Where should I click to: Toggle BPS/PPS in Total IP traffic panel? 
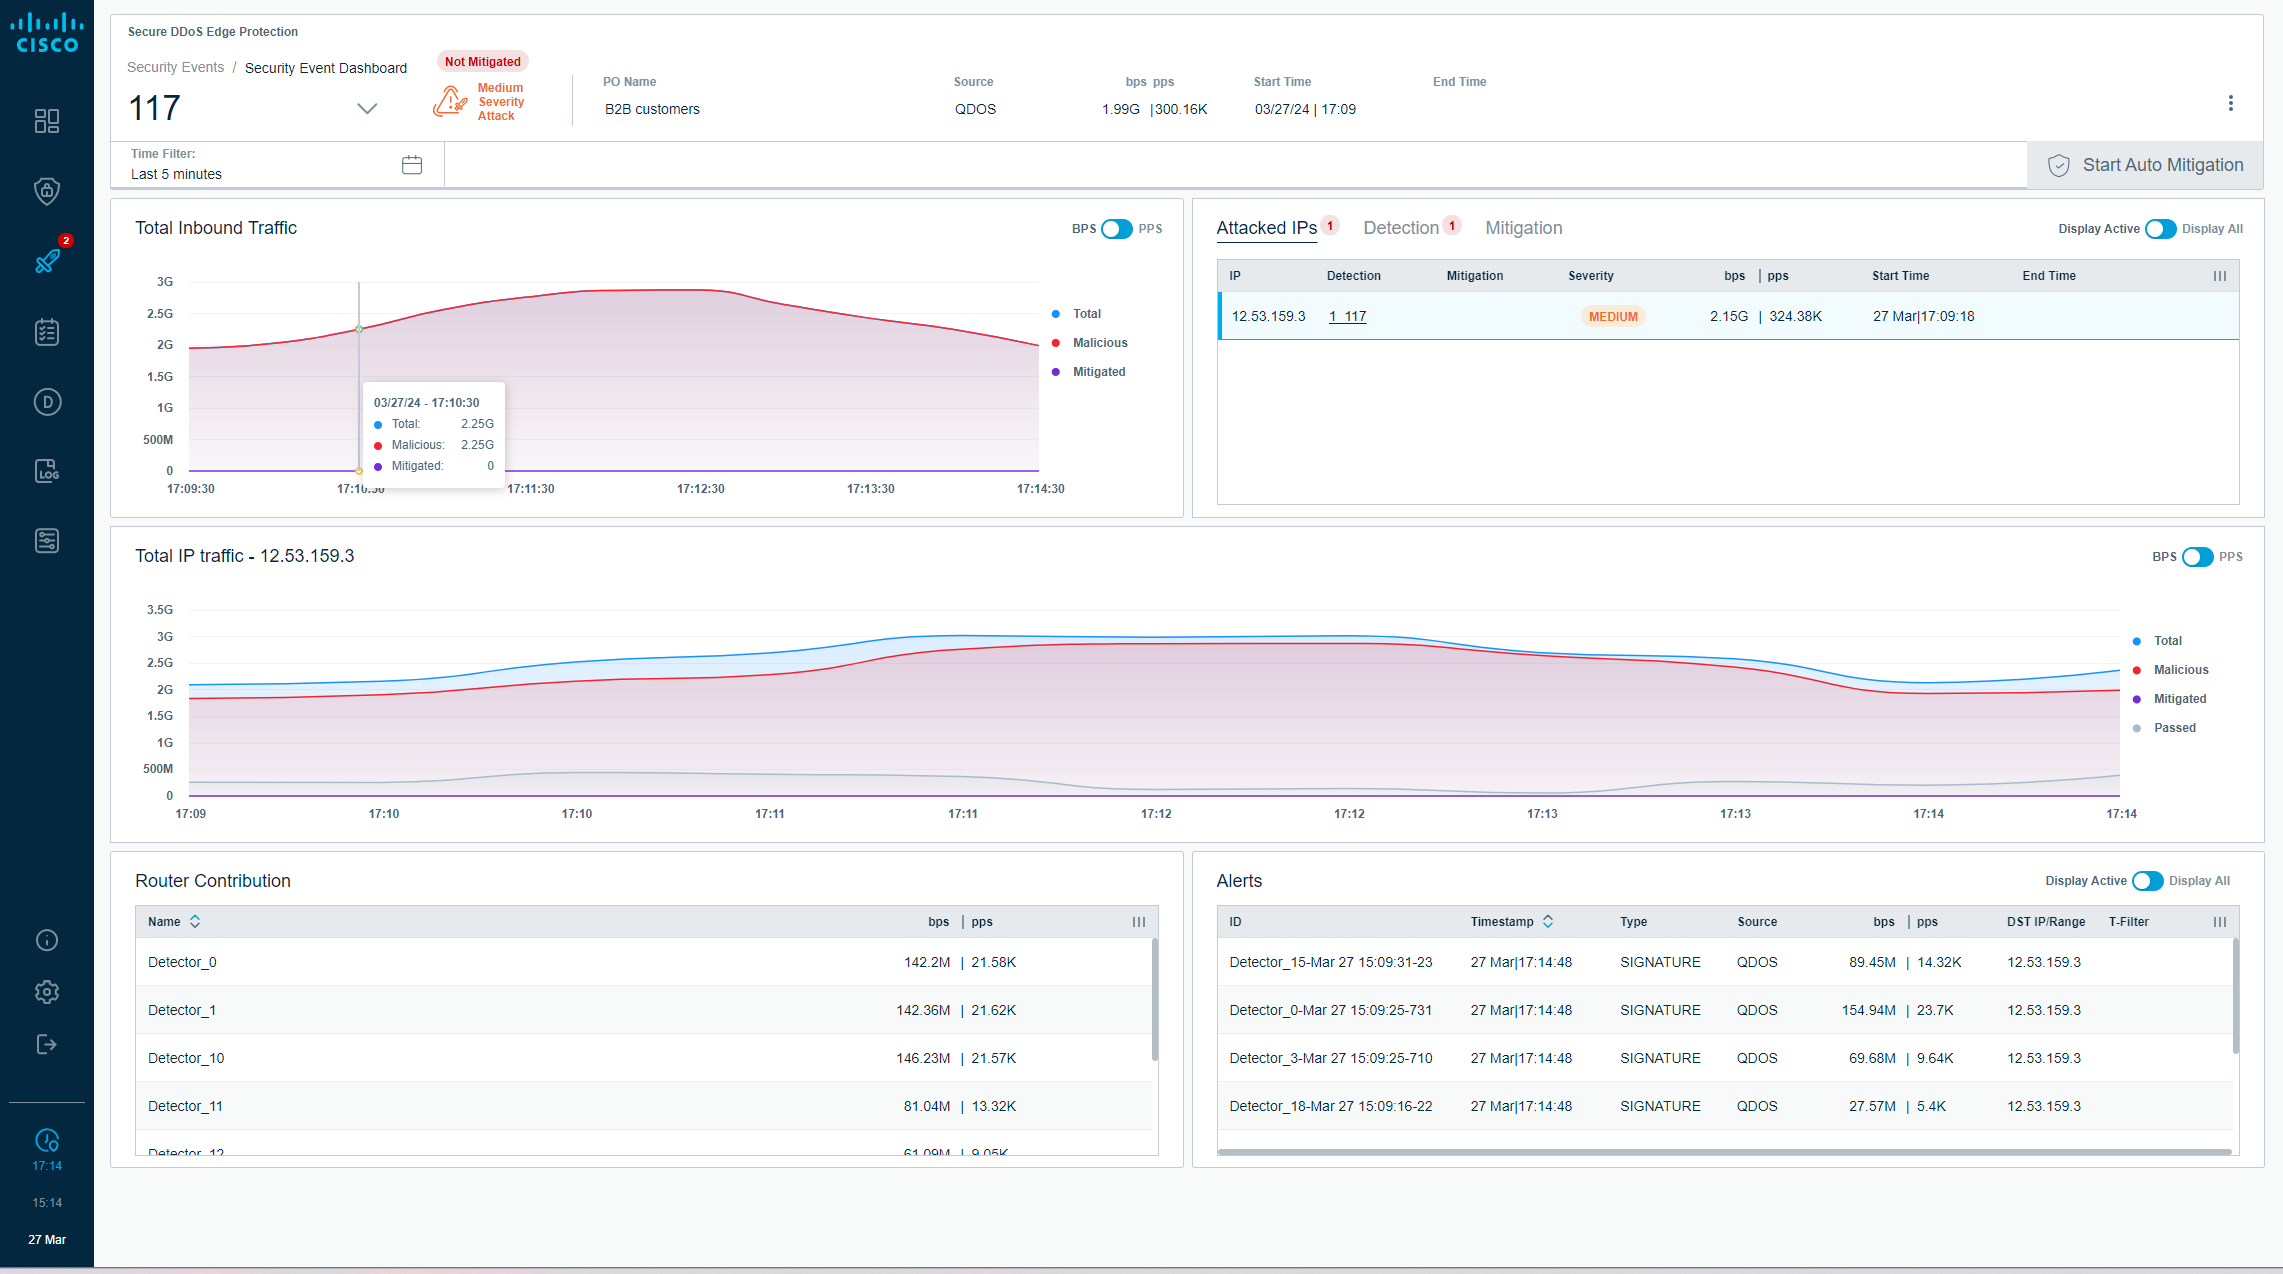tap(2197, 557)
